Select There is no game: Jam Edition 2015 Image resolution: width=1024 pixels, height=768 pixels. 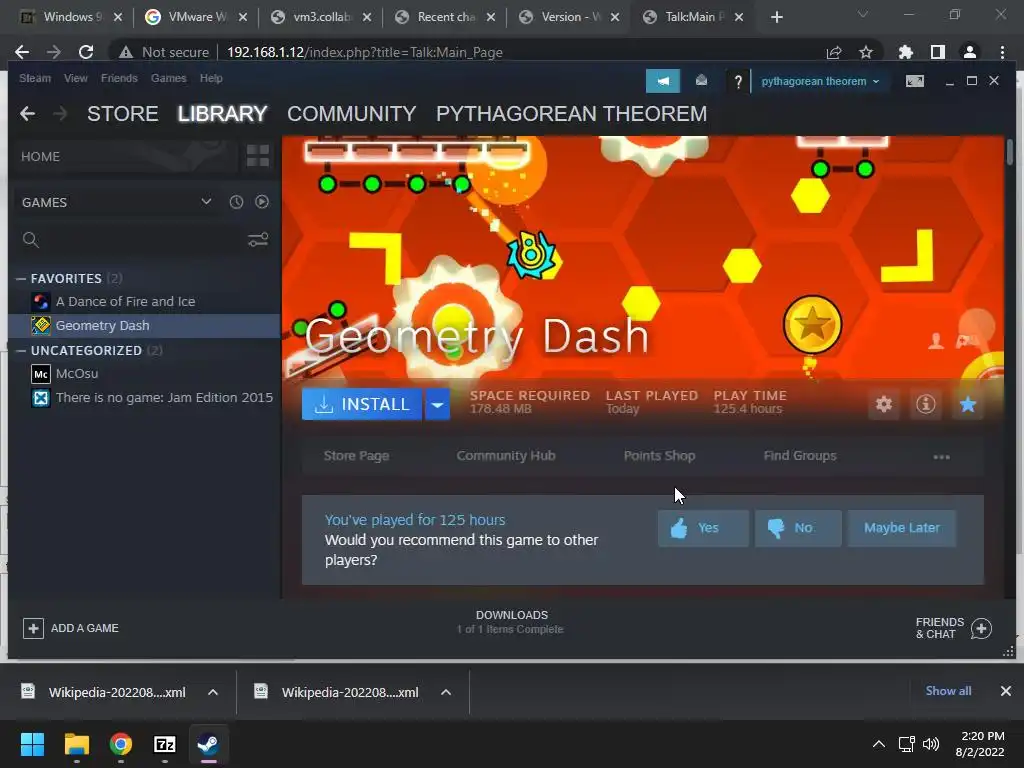(x=144, y=398)
